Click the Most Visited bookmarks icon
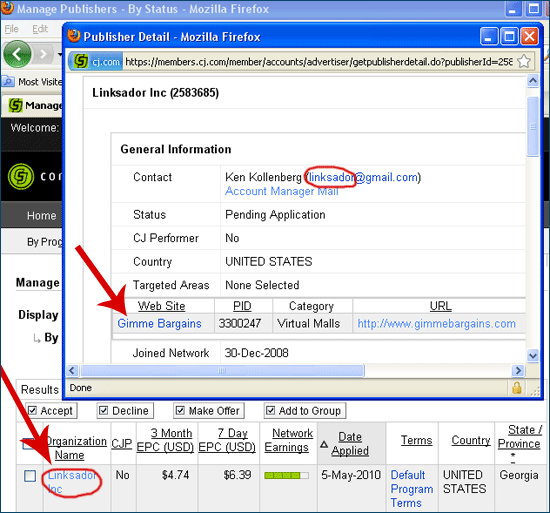This screenshot has width=550, height=513. [8, 82]
